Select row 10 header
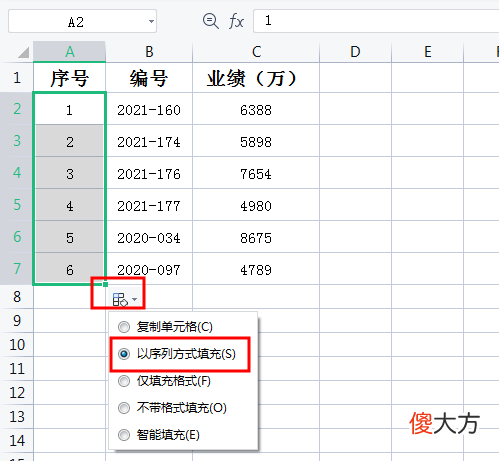Image resolution: width=499 pixels, height=461 pixels. coord(17,345)
